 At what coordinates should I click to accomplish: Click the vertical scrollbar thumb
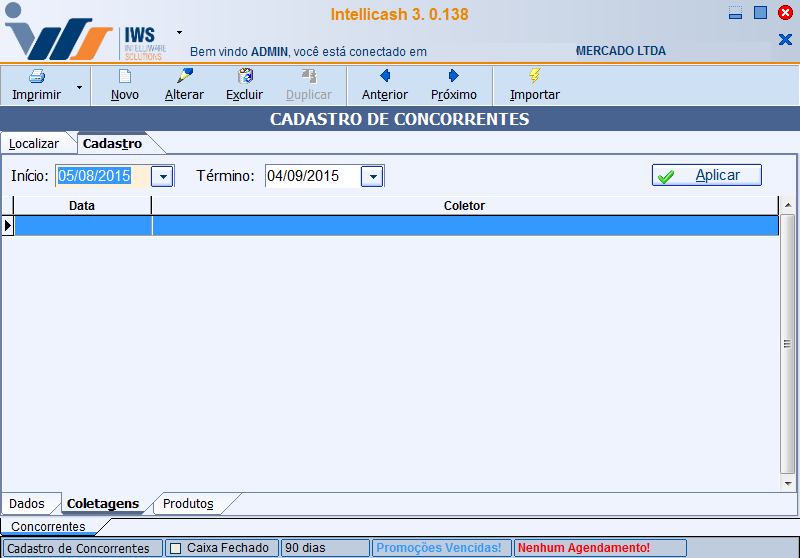[x=788, y=344]
